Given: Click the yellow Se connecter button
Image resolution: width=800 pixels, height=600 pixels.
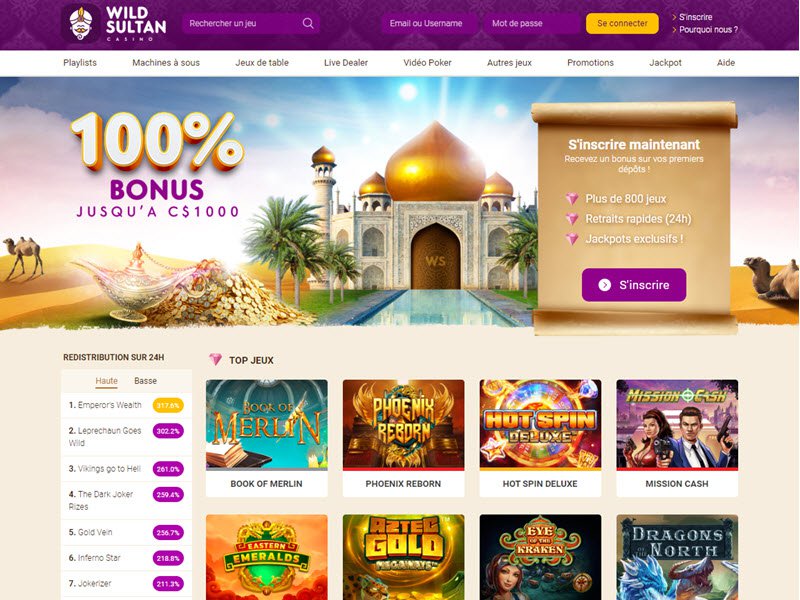Looking at the screenshot, I should 622,23.
